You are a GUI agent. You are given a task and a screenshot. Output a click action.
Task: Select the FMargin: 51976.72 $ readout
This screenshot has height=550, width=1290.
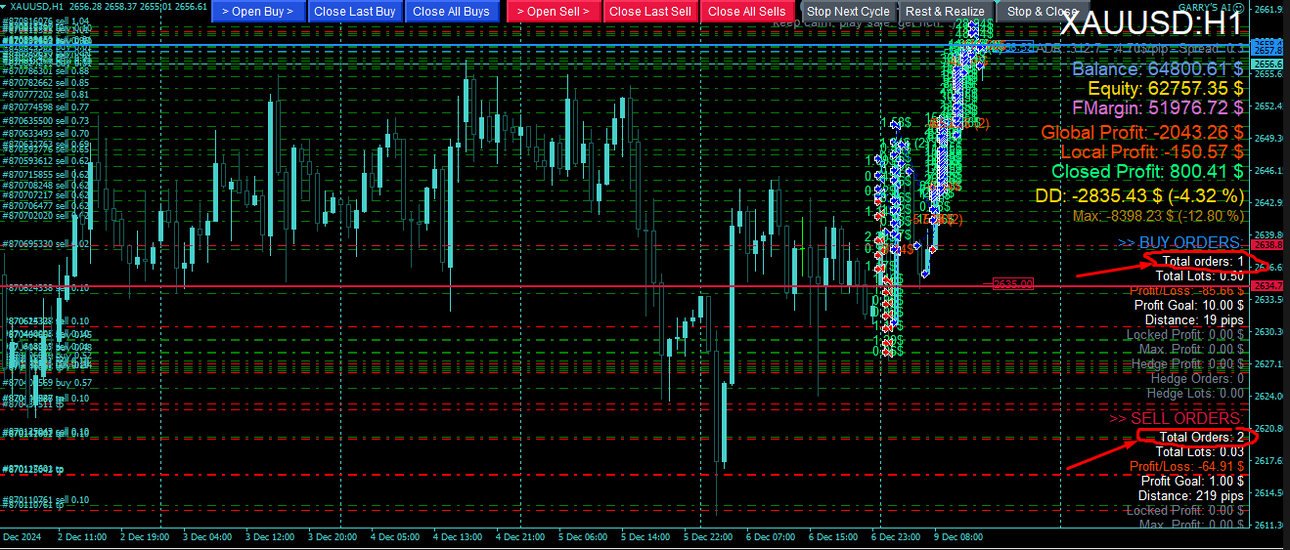(1158, 107)
